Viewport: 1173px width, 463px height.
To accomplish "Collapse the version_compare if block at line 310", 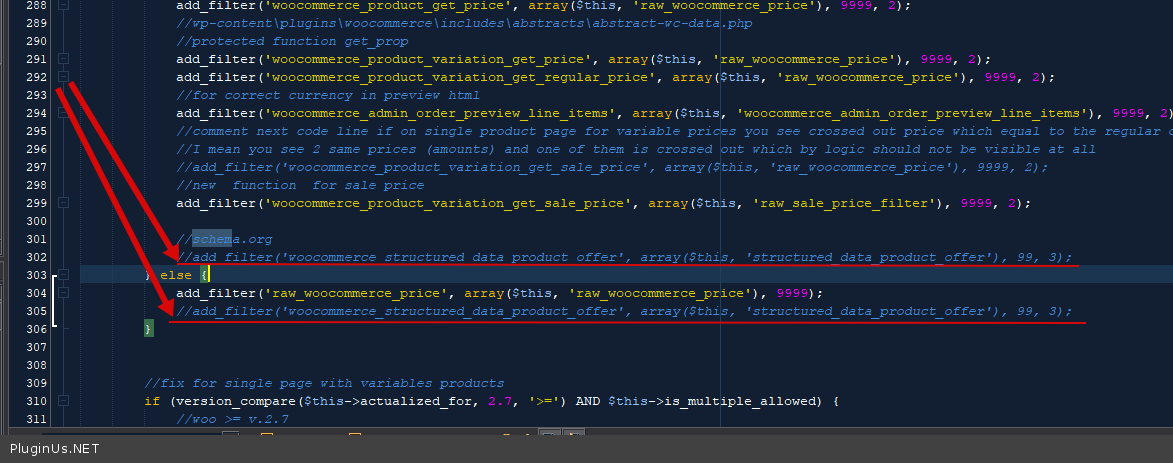I will [x=64, y=401].
